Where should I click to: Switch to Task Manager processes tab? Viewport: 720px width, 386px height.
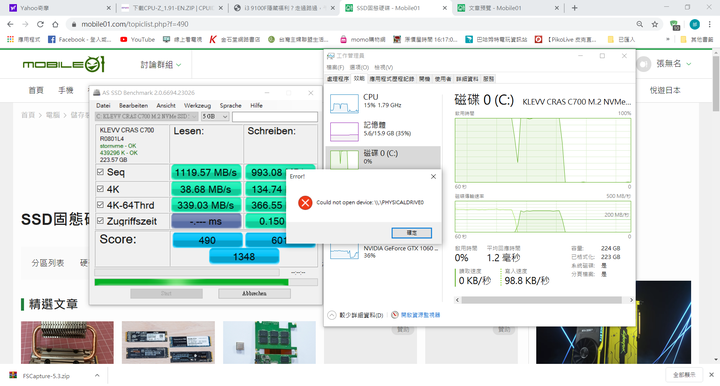click(338, 79)
